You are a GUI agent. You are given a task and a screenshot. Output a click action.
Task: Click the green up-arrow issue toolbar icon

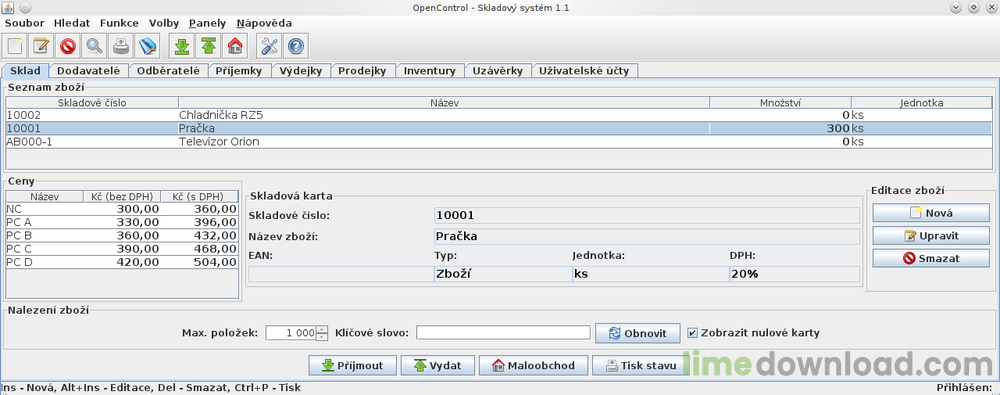point(209,47)
